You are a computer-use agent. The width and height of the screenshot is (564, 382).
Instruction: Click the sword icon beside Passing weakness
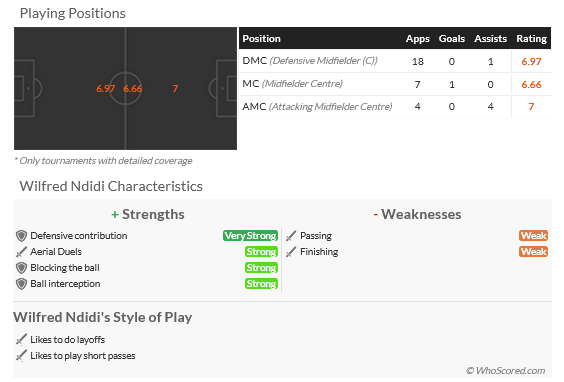click(x=291, y=236)
